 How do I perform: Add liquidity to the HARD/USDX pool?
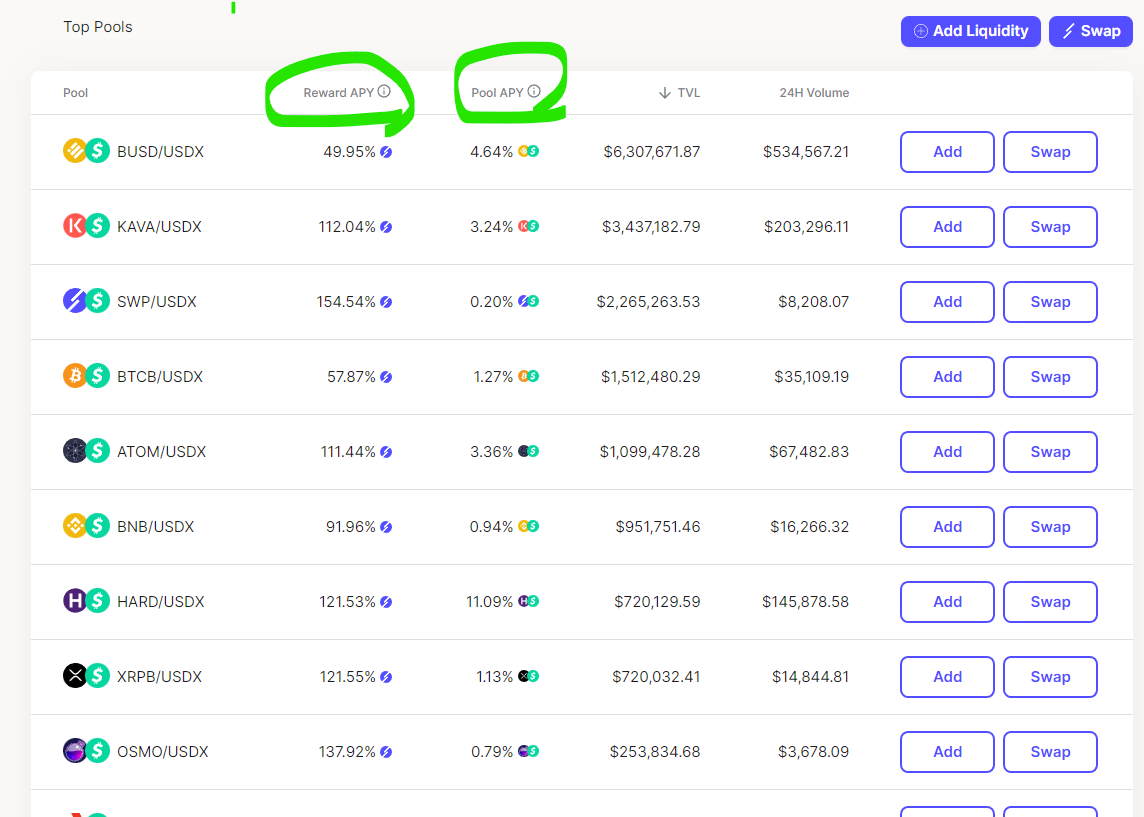click(x=947, y=602)
